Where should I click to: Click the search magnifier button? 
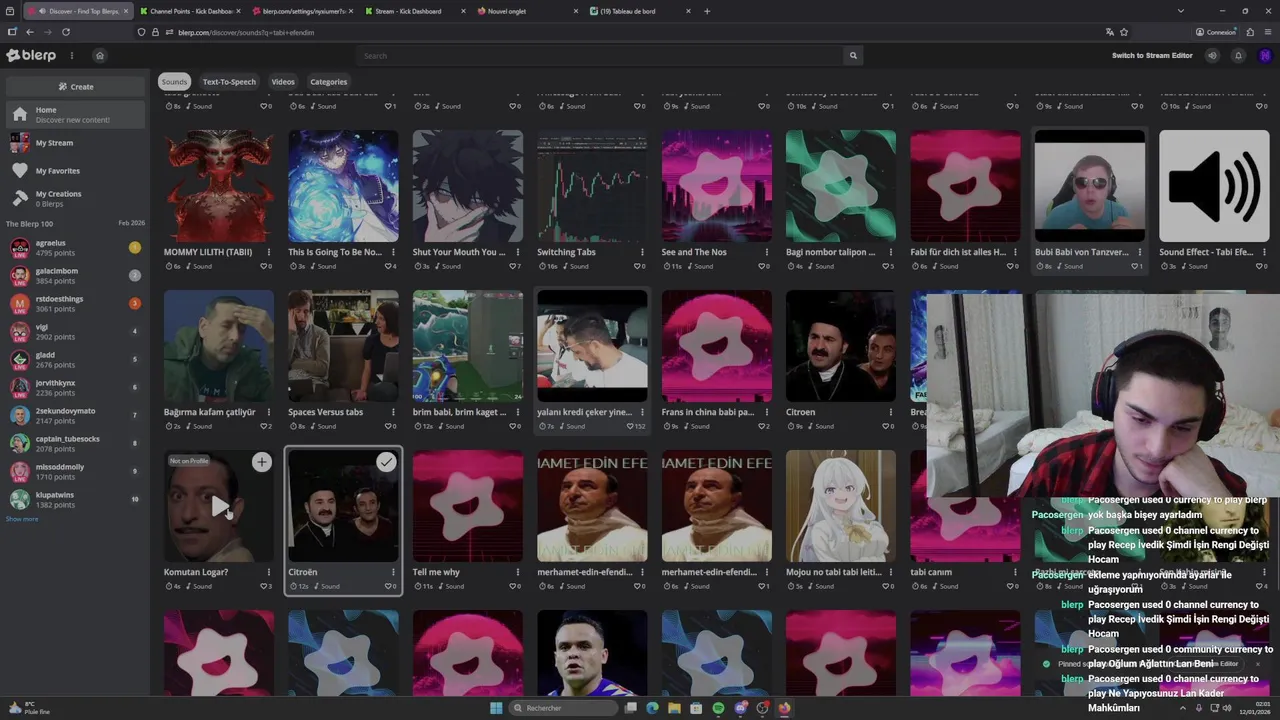(x=853, y=55)
